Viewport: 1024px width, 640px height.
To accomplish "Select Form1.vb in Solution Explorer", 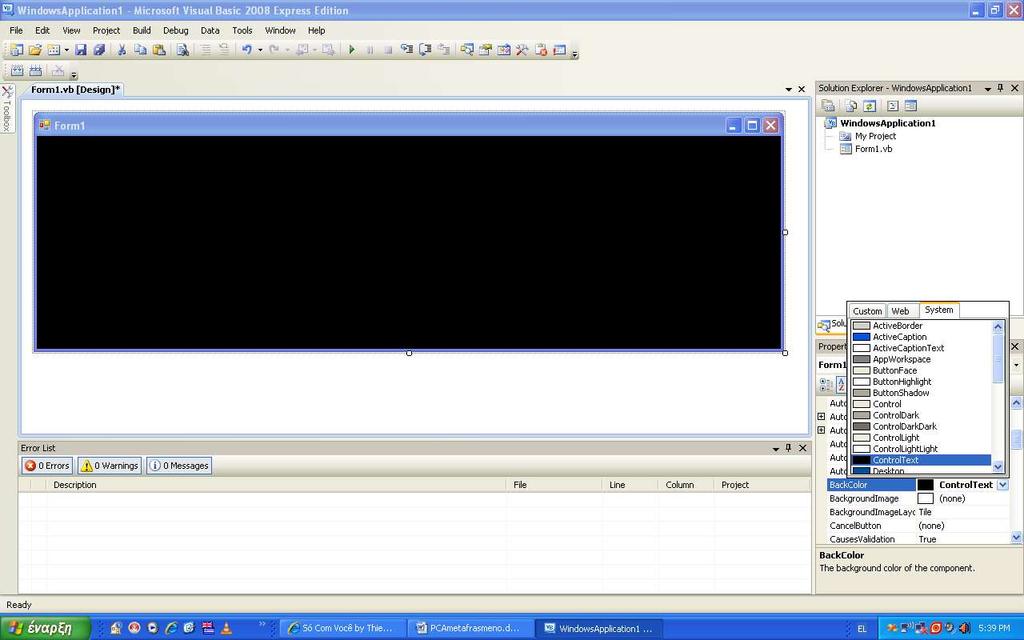I will (x=873, y=149).
